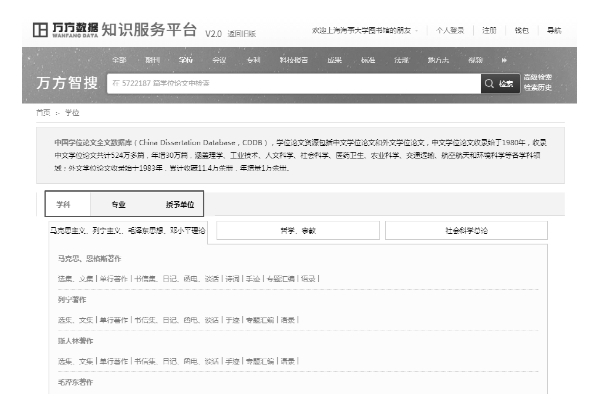Open 专题汇编 under 列宁著作
This screenshot has width=608, height=407.
tap(260, 320)
